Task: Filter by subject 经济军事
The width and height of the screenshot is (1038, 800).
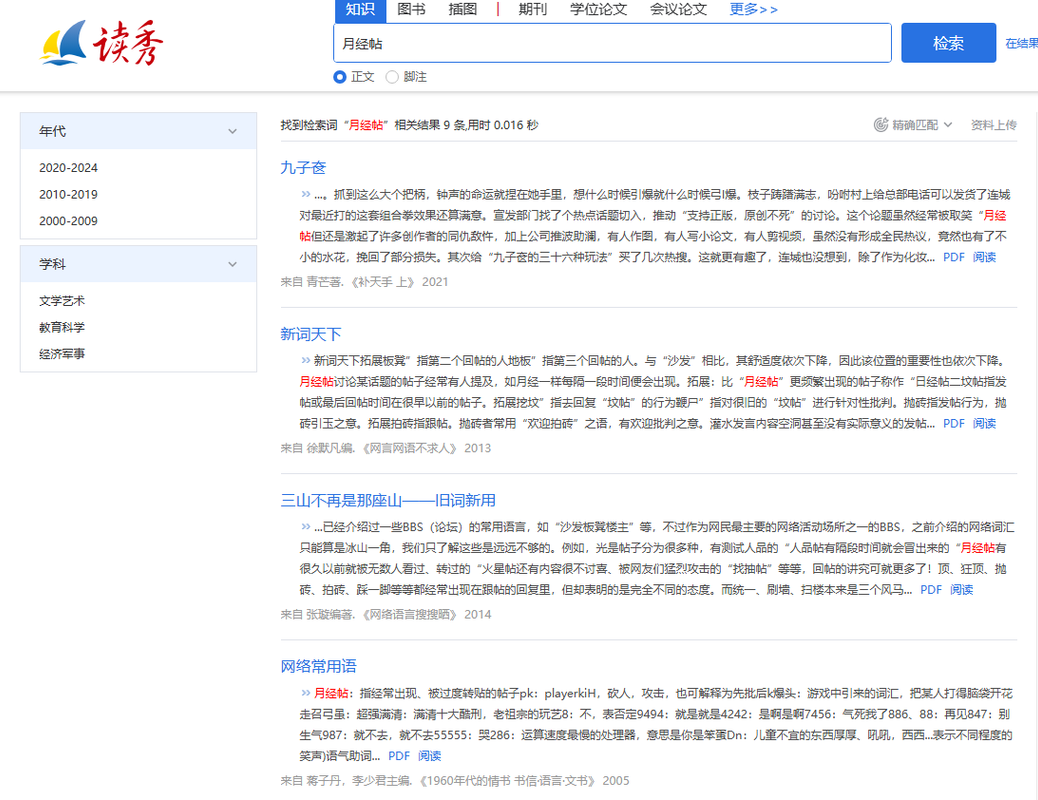Action: click(x=62, y=354)
